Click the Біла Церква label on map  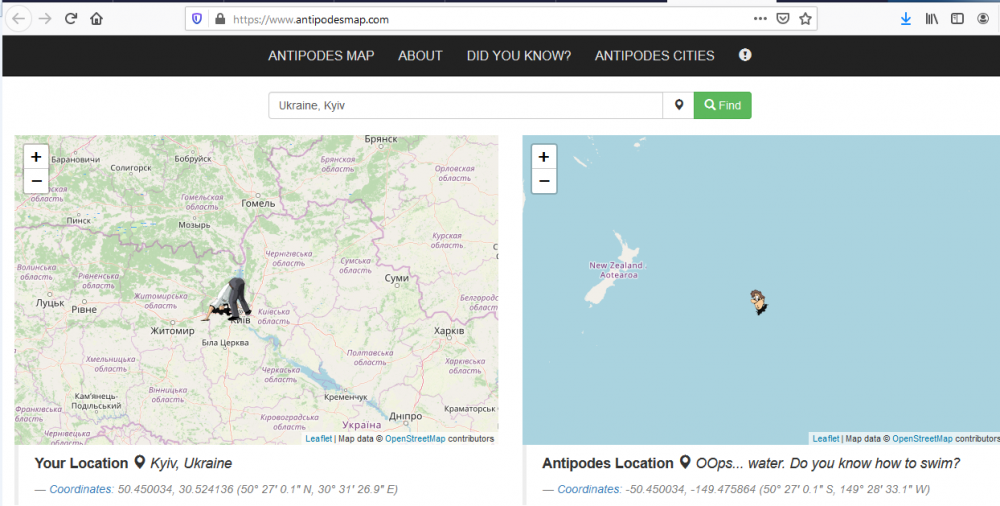pos(225,343)
